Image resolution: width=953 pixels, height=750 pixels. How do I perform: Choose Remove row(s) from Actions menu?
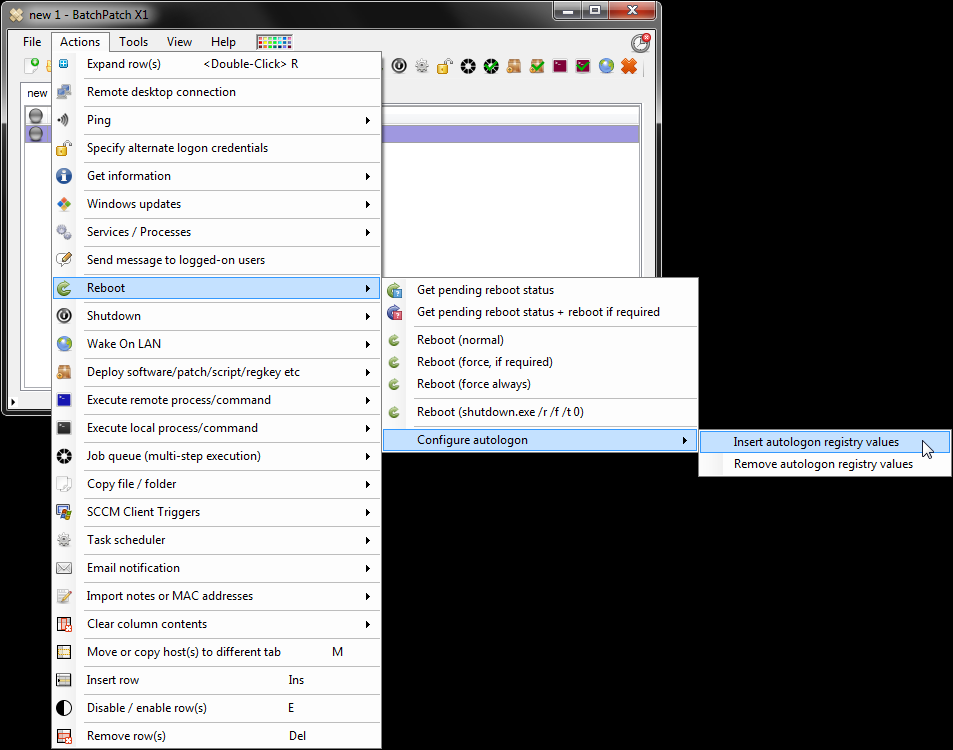(x=216, y=735)
